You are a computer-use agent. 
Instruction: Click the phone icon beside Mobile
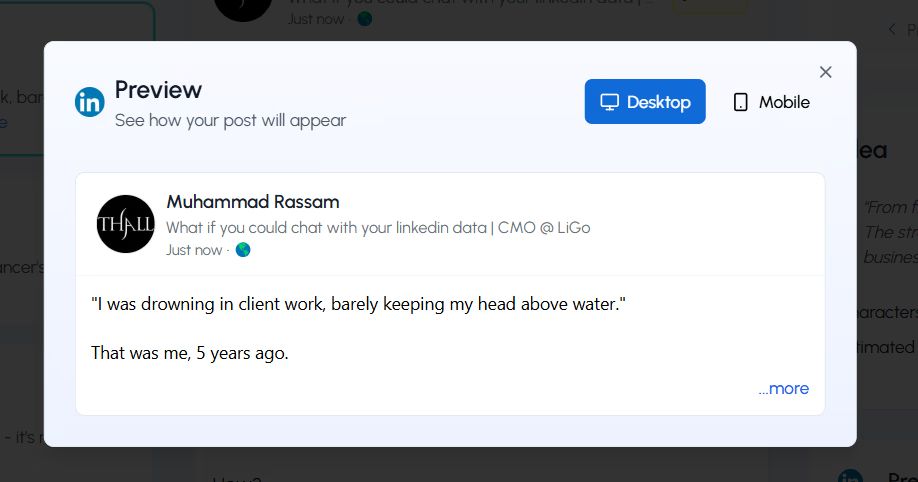point(741,102)
